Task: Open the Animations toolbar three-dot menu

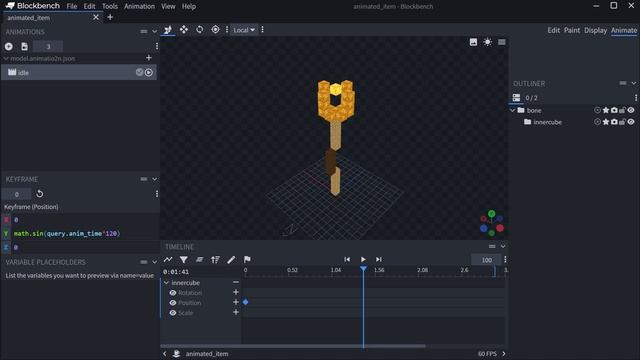Action: (x=157, y=47)
